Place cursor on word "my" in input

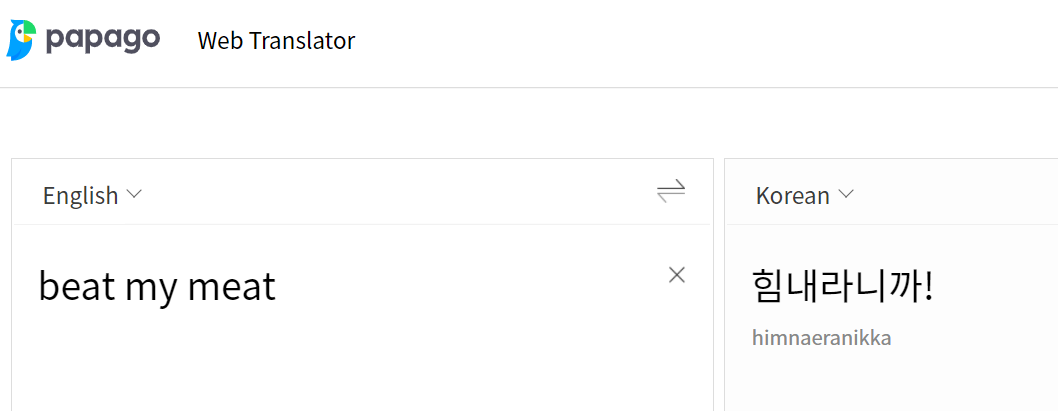click(150, 288)
